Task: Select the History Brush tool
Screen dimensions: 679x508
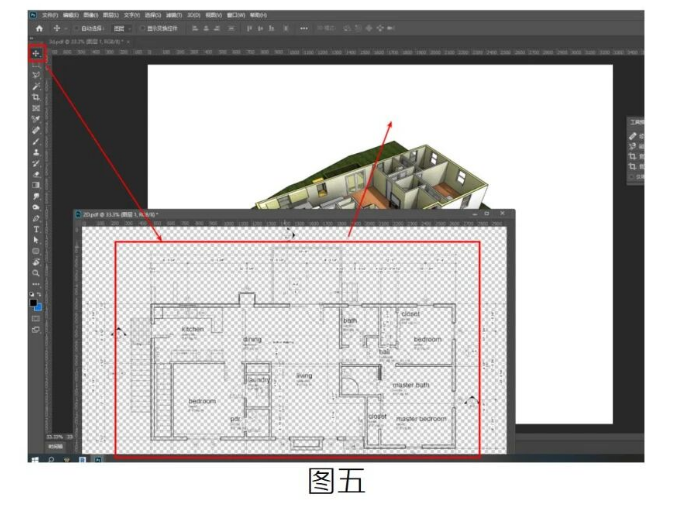Action: (36, 163)
